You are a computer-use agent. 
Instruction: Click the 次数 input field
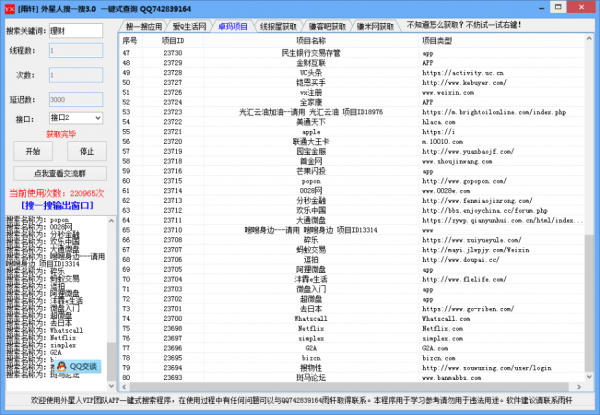pyautogui.click(x=76, y=75)
